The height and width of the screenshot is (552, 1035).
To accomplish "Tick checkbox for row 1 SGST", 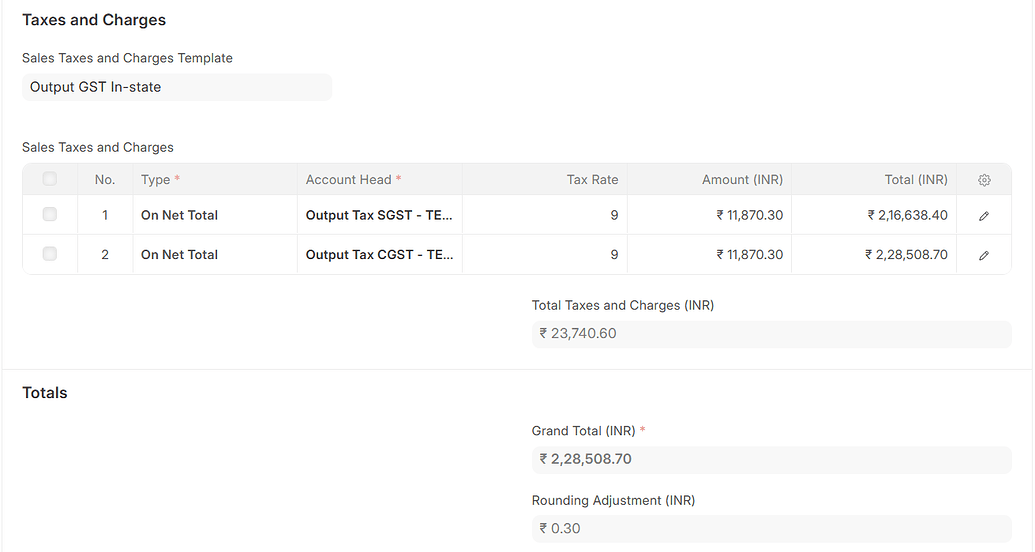I will coord(50,214).
